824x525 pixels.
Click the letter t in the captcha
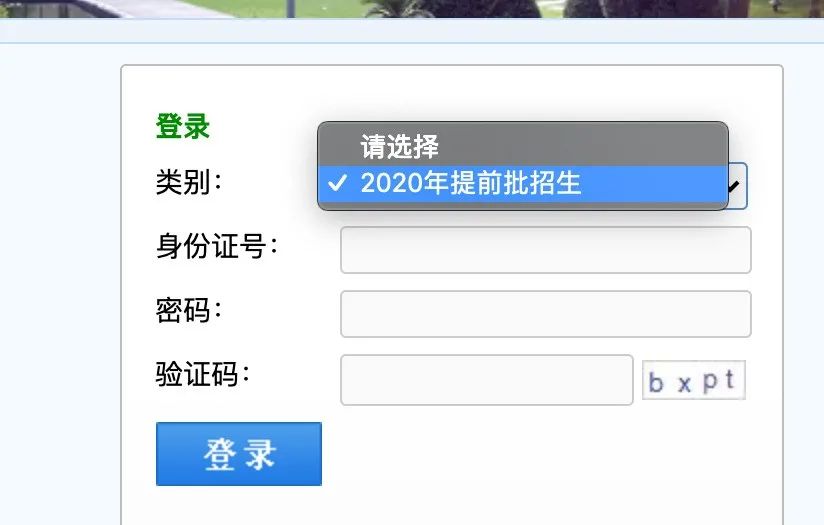[x=730, y=379]
